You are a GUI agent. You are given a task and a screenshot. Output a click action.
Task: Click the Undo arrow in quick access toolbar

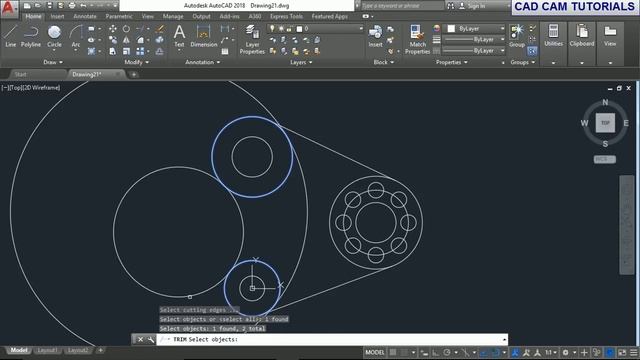tap(83, 6)
